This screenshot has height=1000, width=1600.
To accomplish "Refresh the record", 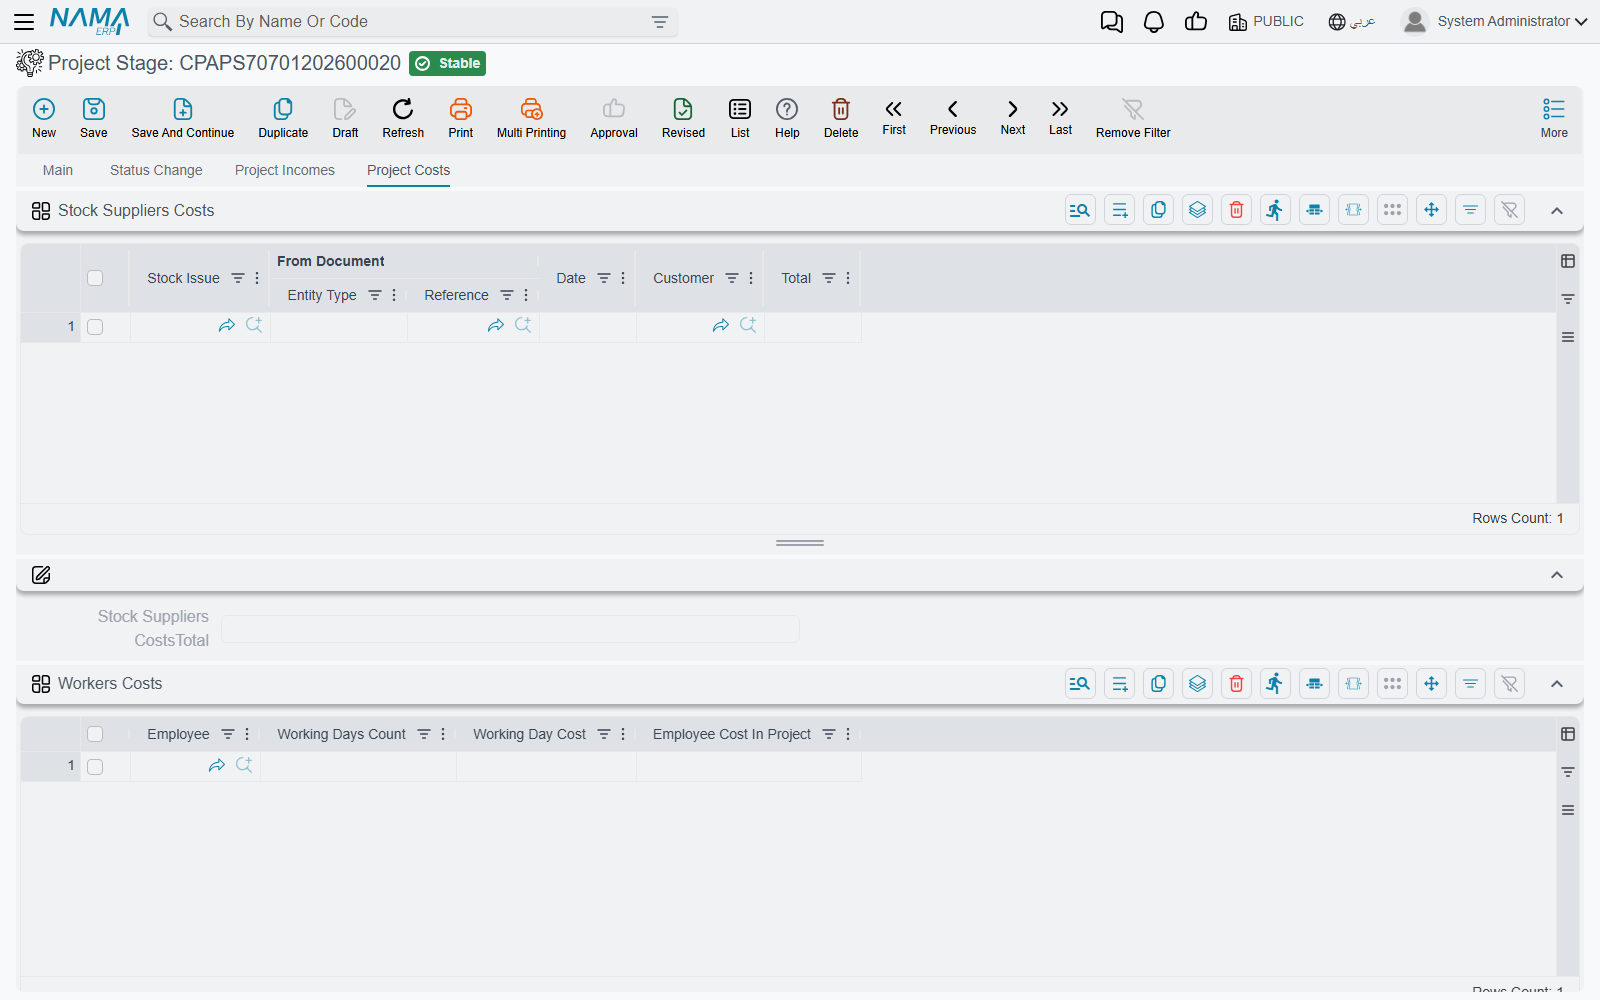I will click(x=403, y=118).
